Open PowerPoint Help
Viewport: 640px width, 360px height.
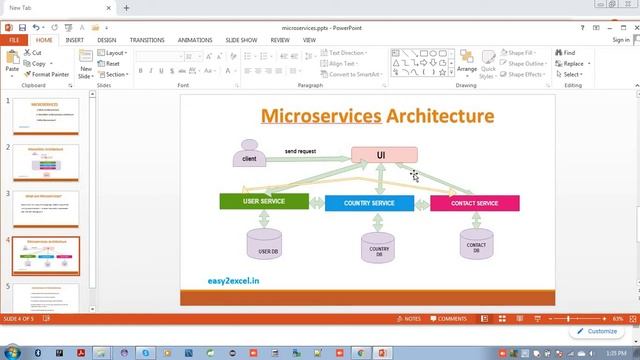(x=582, y=28)
